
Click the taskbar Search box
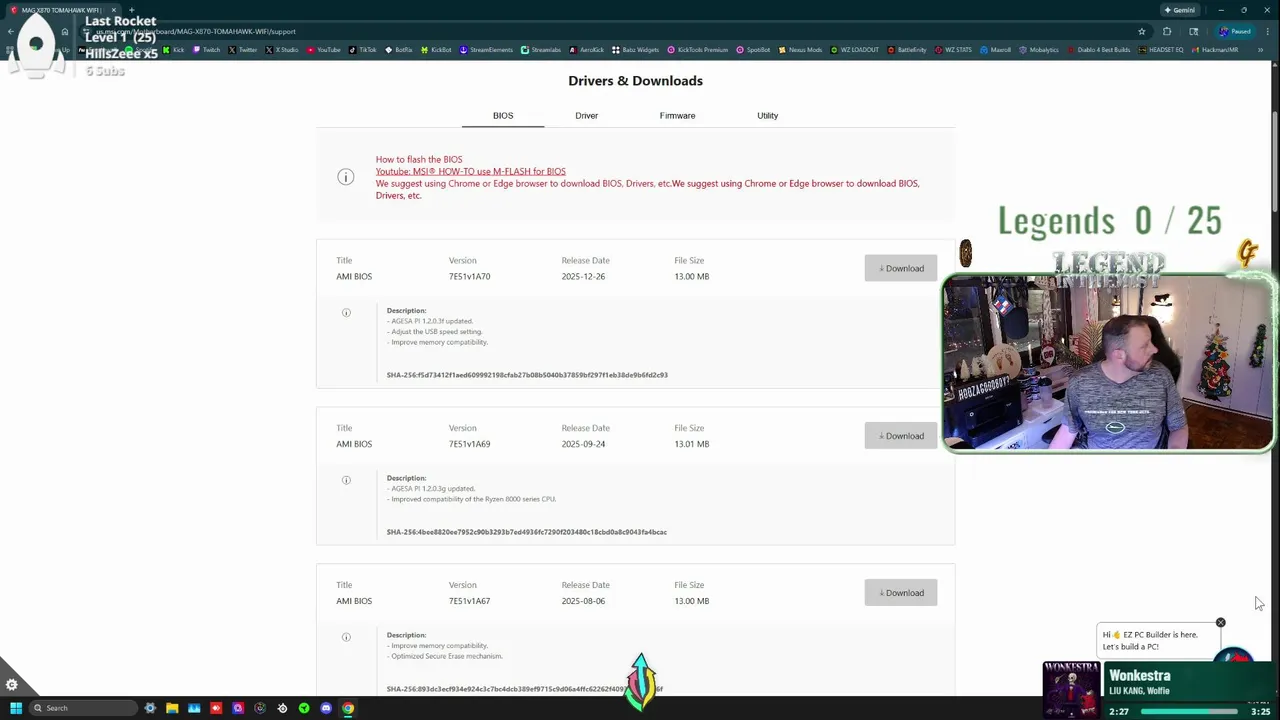click(83, 708)
